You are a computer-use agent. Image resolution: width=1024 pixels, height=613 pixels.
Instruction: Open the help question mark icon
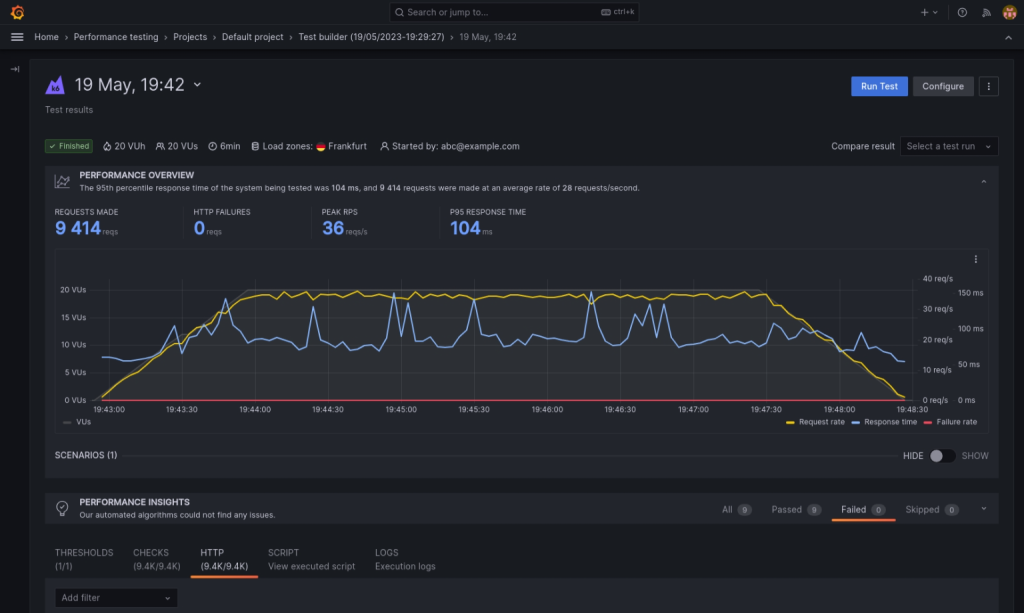point(962,12)
